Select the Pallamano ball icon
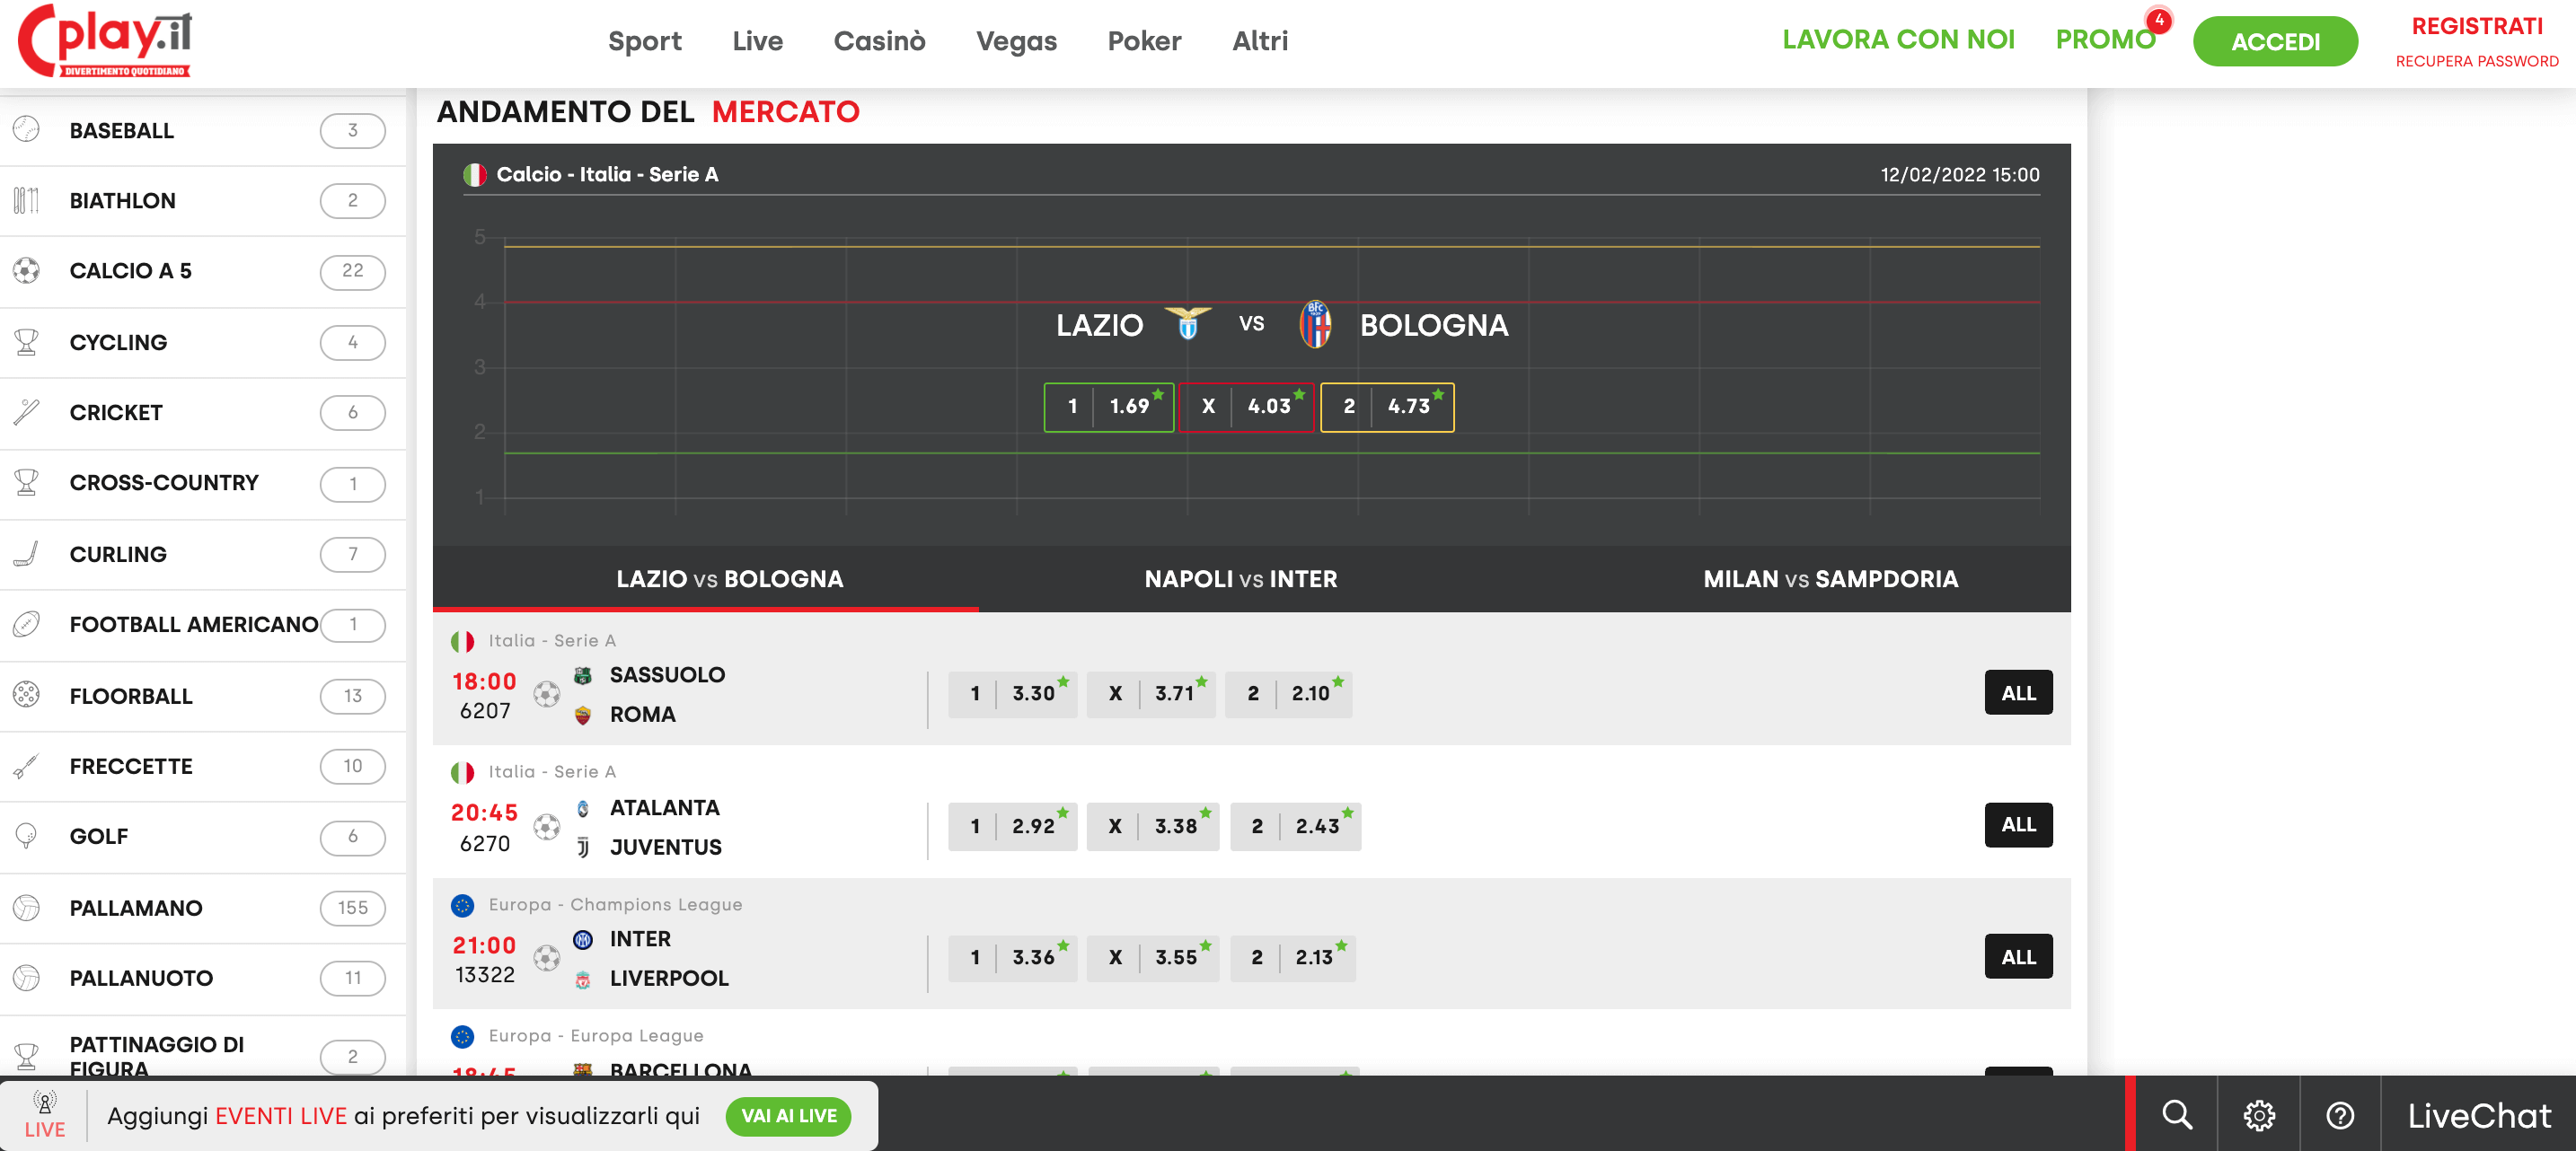 27,908
